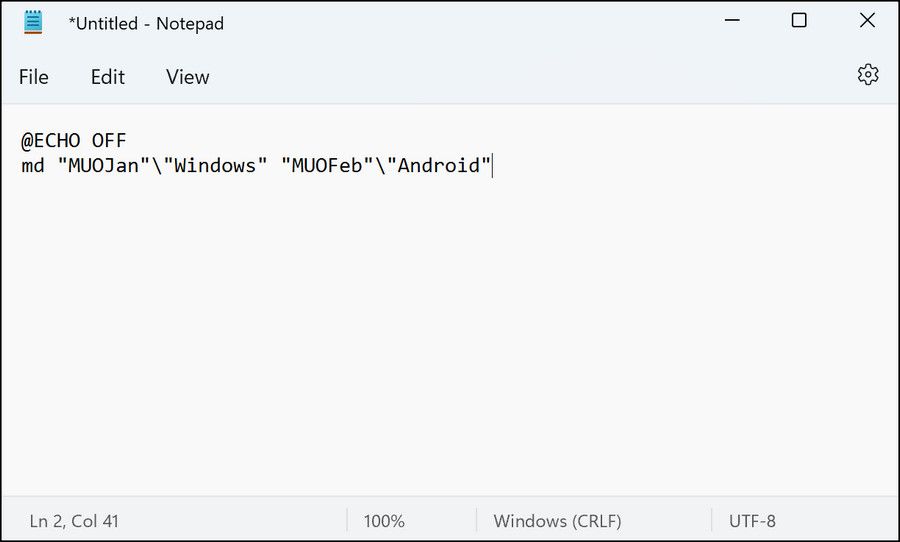This screenshot has width=900, height=542.
Task: Click the "*Untitled - Notepad" title text
Action: [146, 23]
